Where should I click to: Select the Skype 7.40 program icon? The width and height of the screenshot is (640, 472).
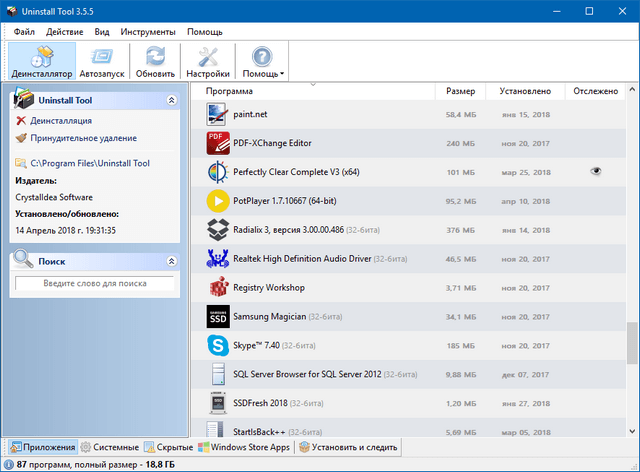pos(218,346)
